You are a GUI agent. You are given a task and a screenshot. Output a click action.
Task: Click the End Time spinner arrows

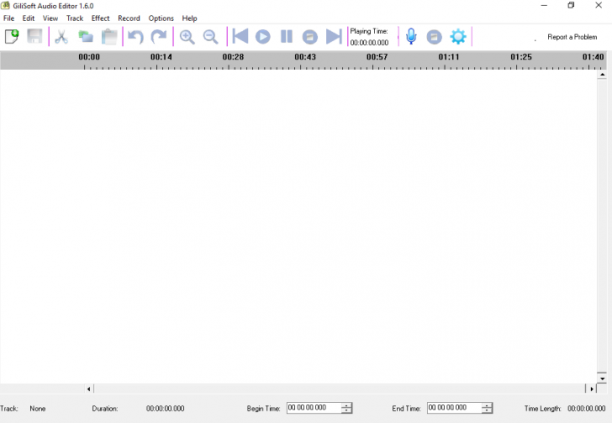click(487, 408)
